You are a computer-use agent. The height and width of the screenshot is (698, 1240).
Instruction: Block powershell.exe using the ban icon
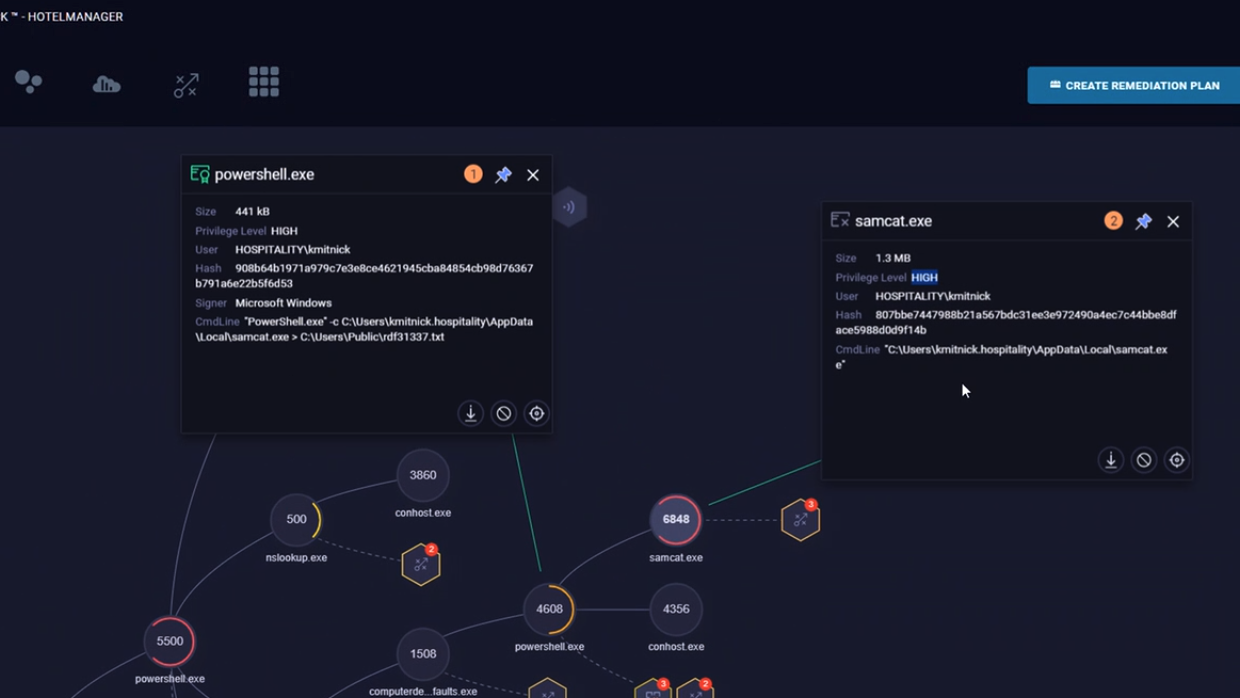[x=504, y=413]
